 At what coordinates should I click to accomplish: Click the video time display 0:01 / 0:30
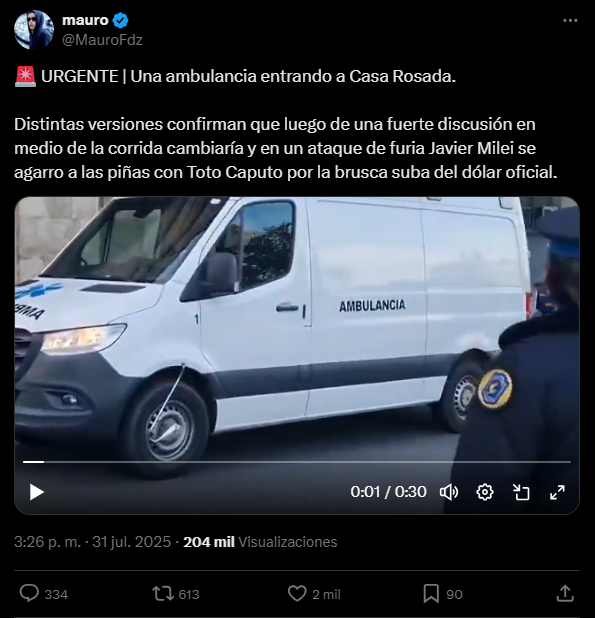coord(388,492)
